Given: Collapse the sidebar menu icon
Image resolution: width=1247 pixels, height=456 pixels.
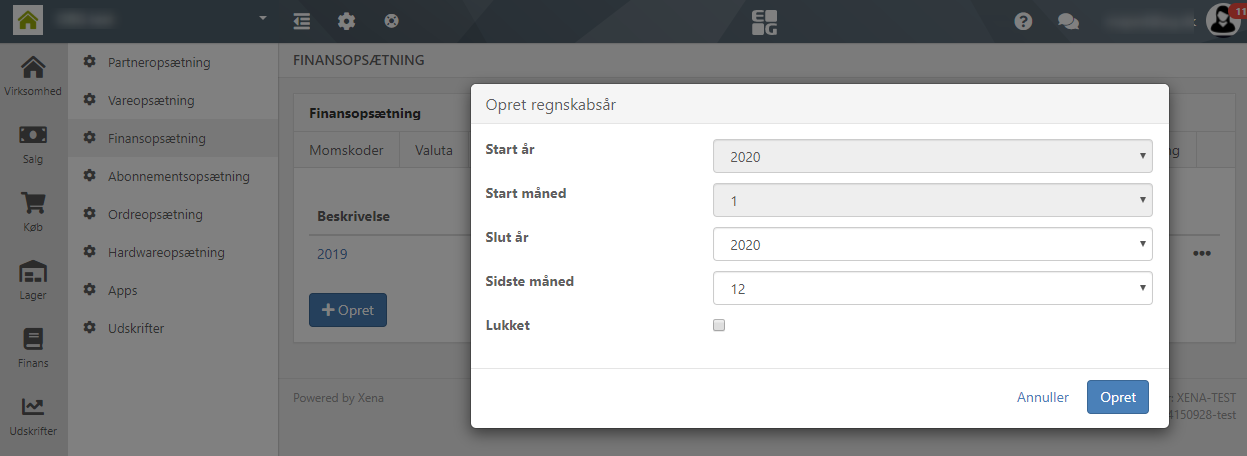Looking at the screenshot, I should 302,21.
